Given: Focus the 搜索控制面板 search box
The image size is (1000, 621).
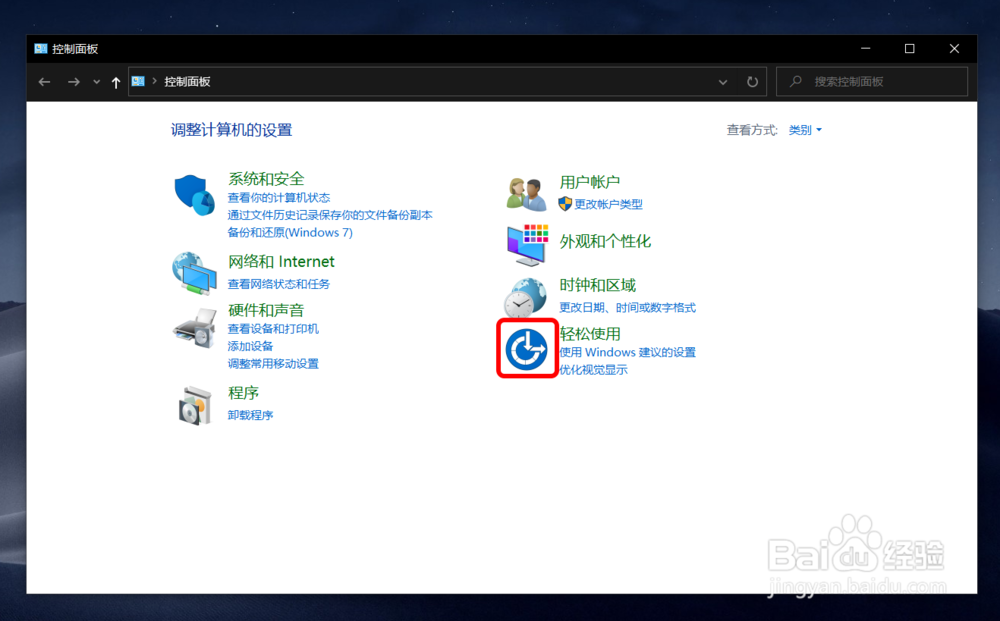Looking at the screenshot, I should 872,82.
